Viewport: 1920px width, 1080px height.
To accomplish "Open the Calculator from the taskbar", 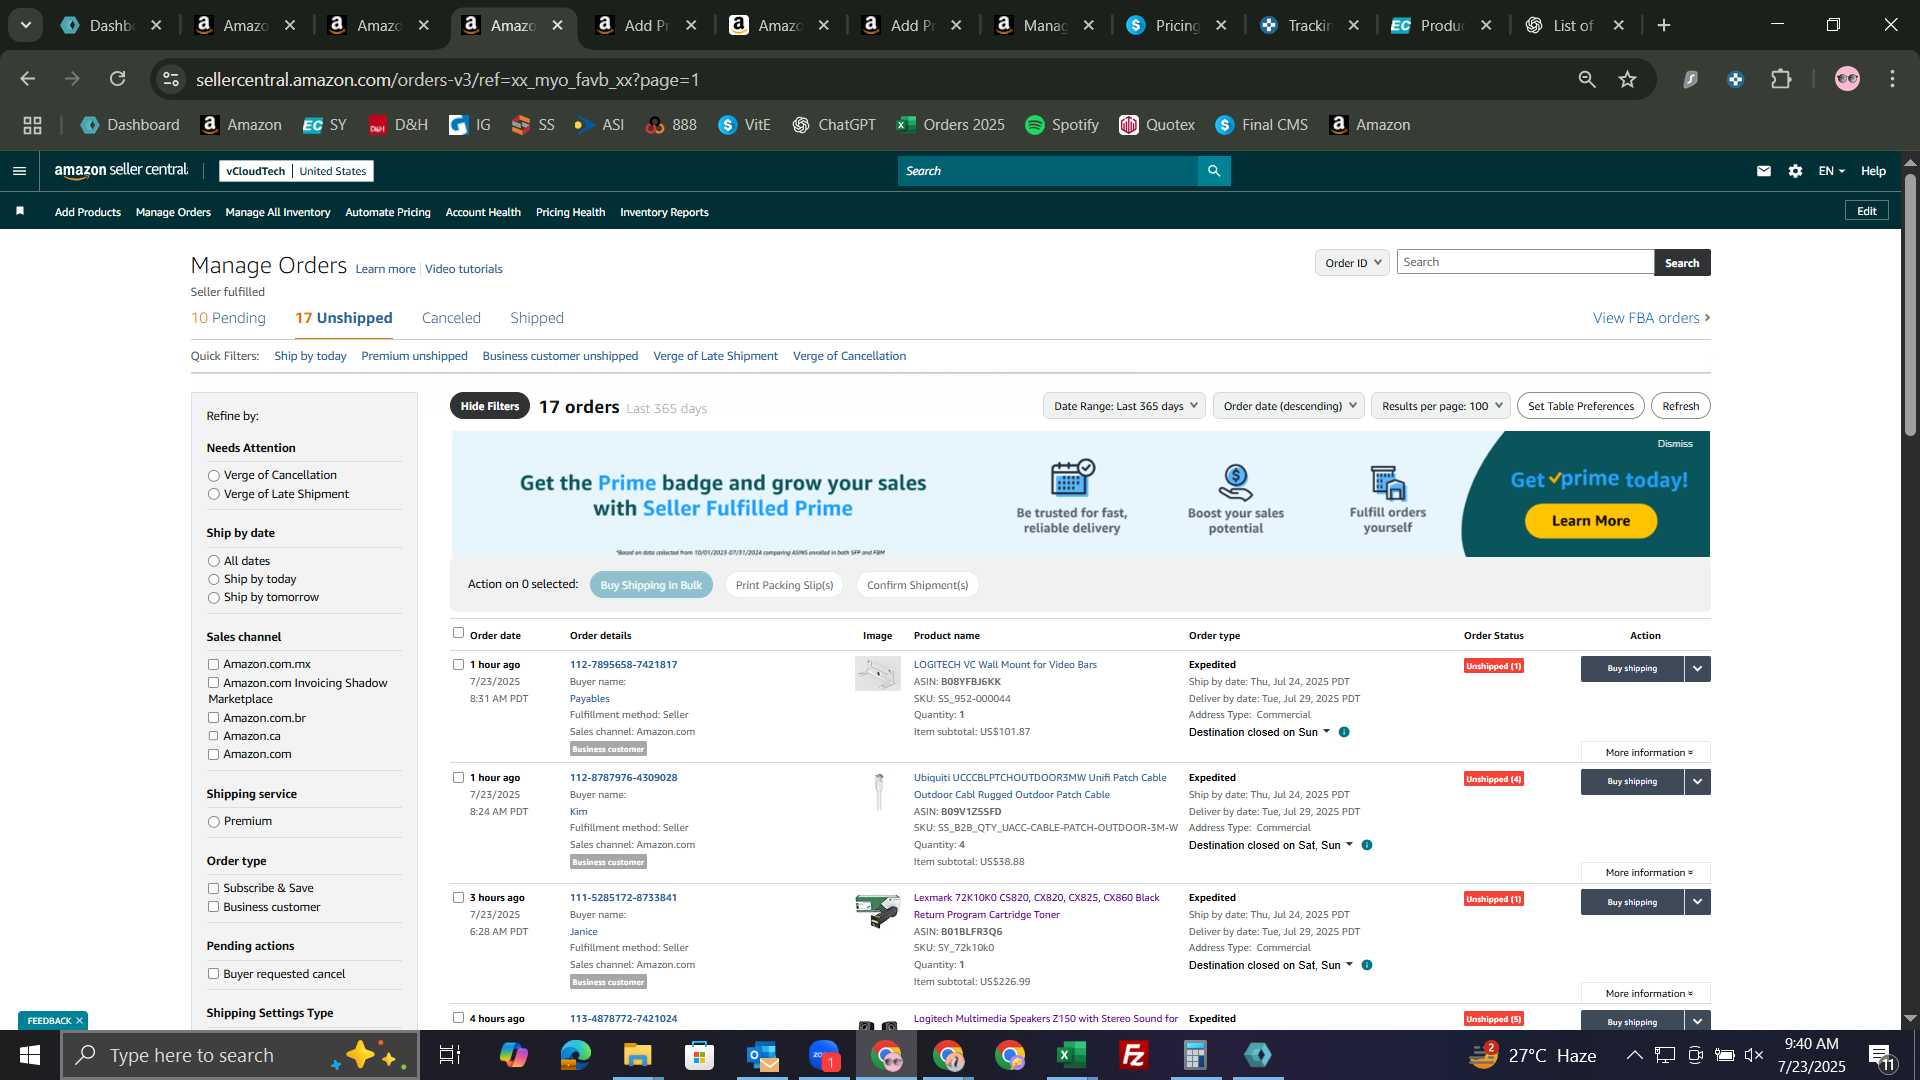I will coord(1195,1055).
